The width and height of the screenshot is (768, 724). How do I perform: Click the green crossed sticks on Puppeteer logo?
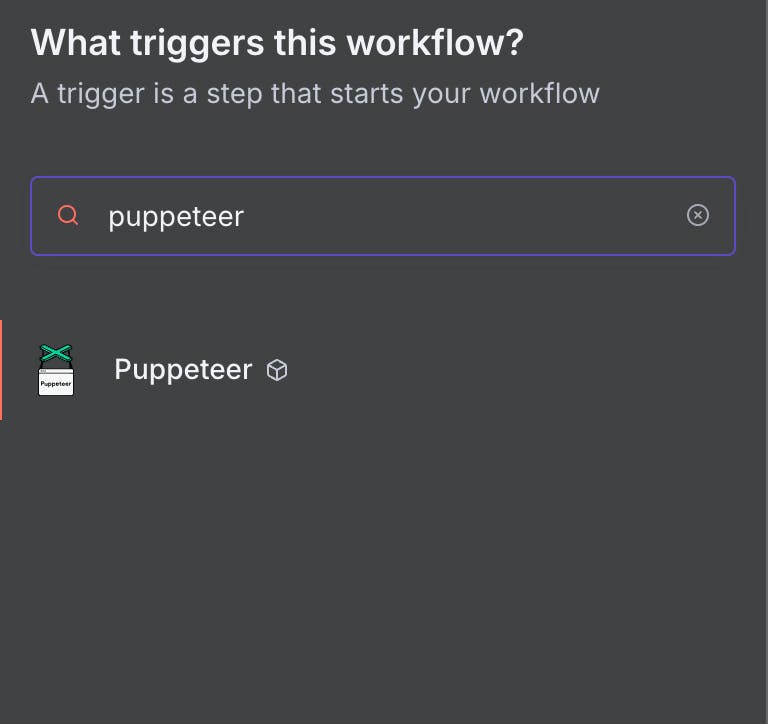coord(56,353)
